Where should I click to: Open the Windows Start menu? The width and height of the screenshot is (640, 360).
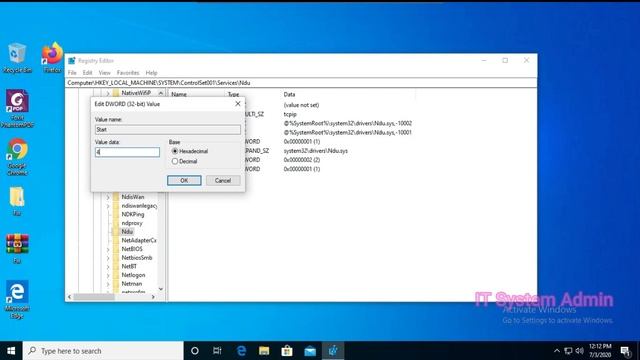tap(11, 351)
